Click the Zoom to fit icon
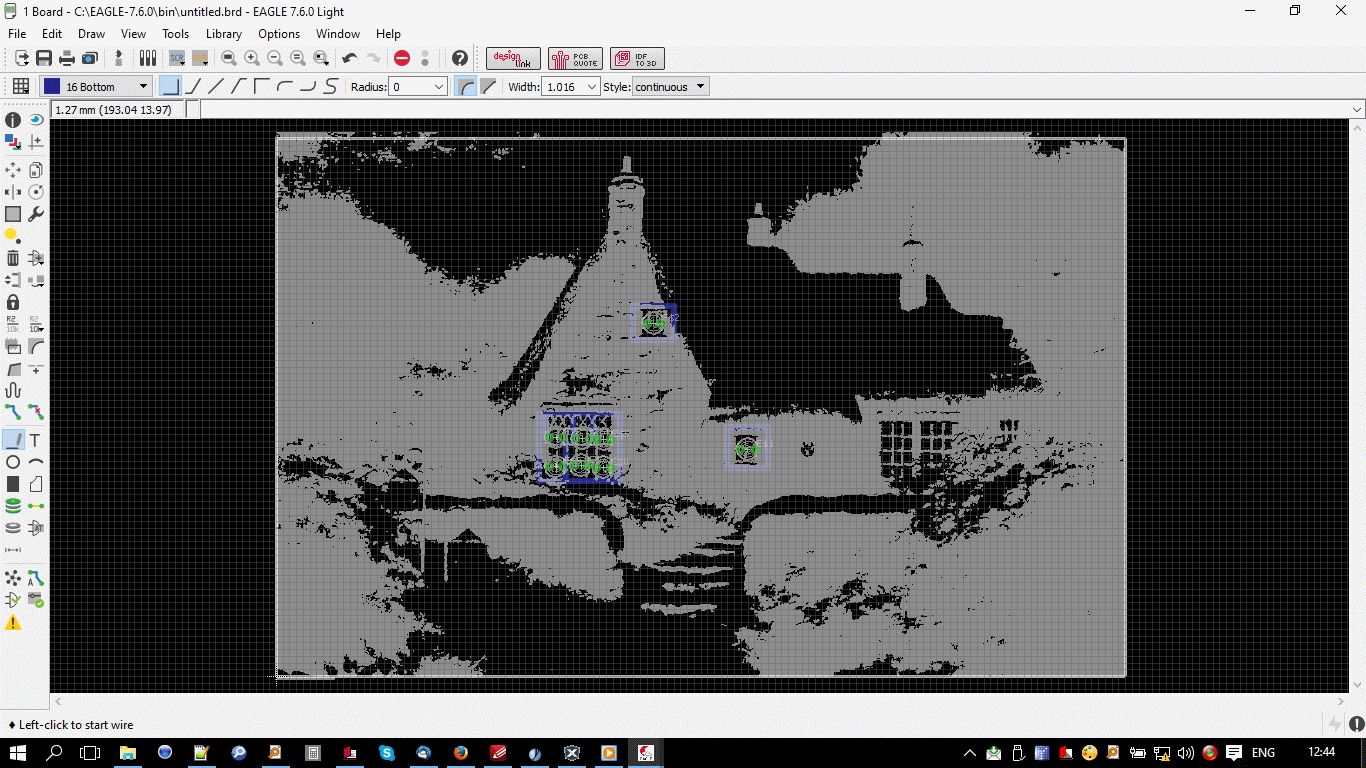 click(x=229, y=59)
